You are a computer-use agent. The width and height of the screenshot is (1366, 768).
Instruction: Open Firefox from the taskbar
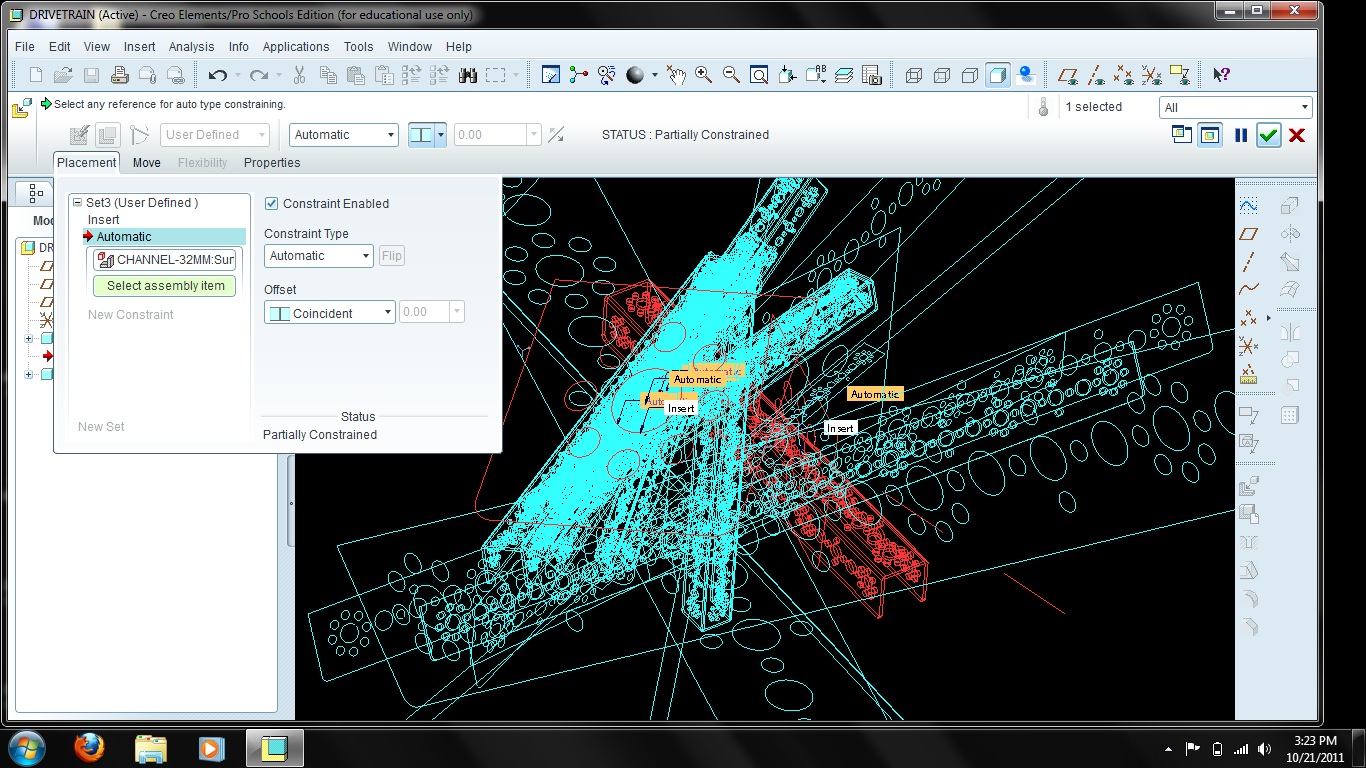pyautogui.click(x=89, y=748)
